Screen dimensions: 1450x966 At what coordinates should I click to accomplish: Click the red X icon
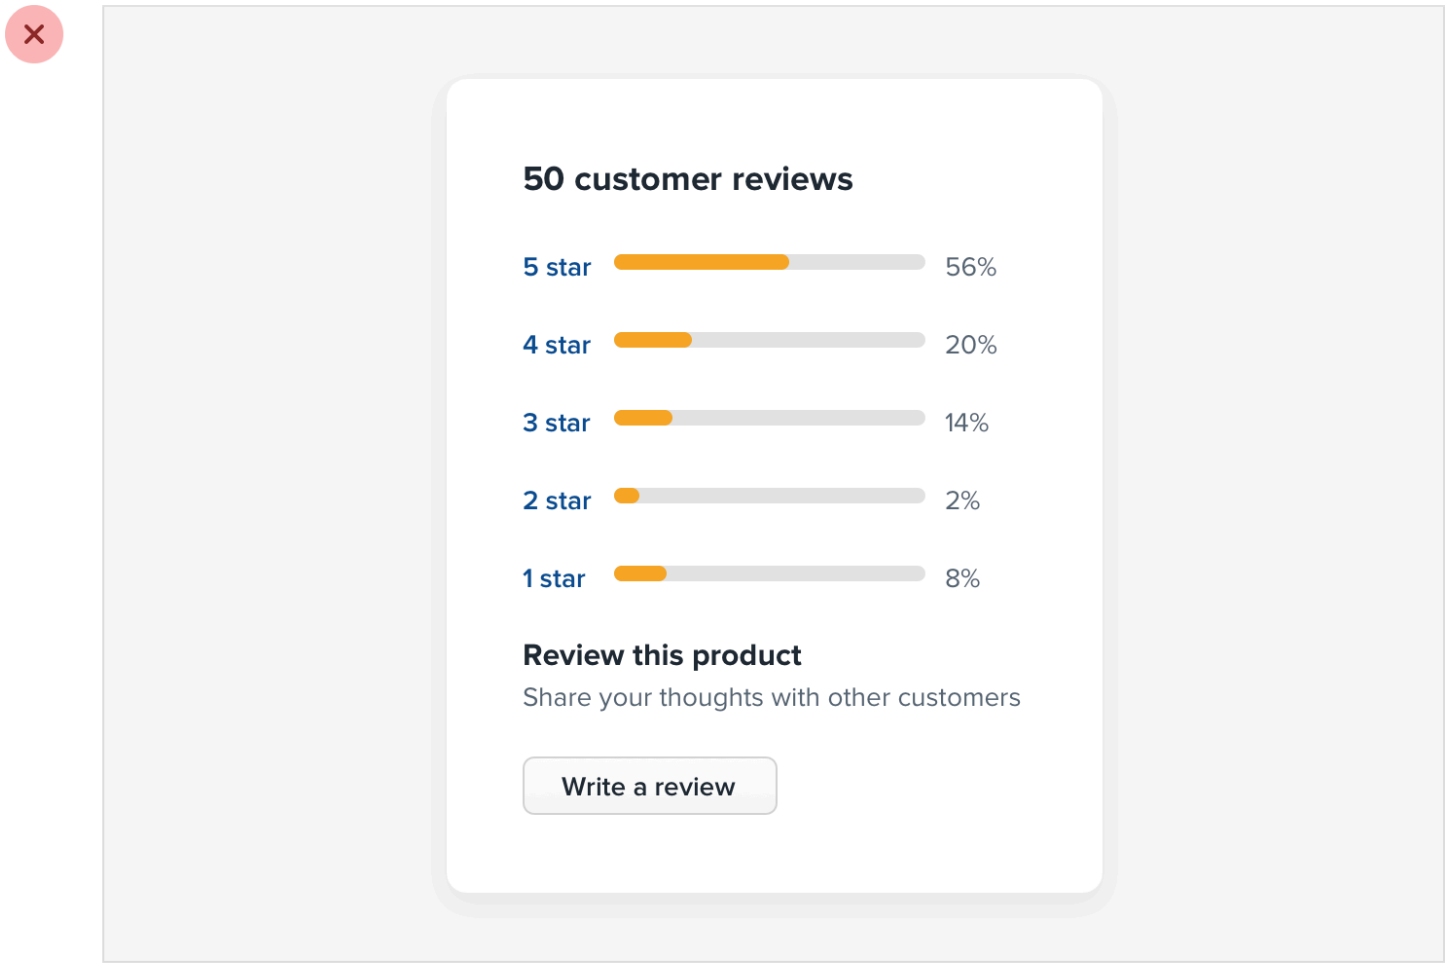pos(34,35)
